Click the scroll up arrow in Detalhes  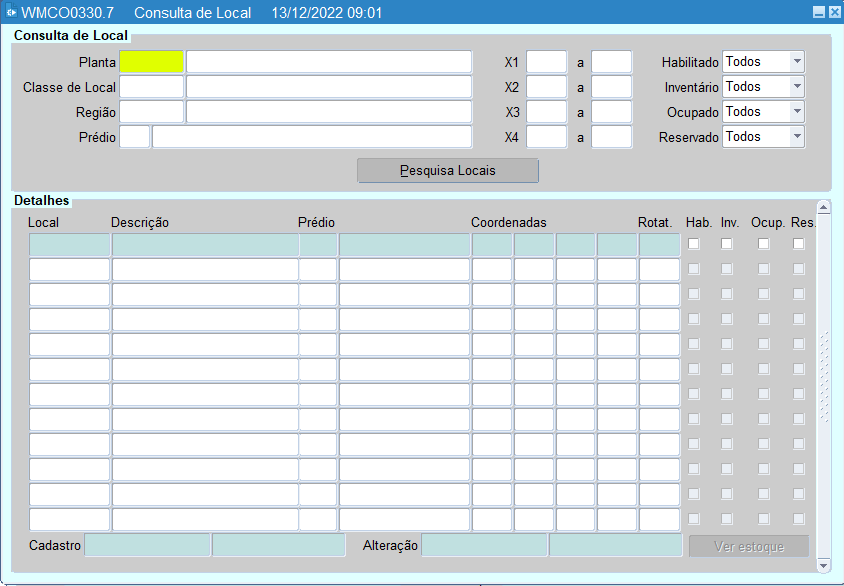point(824,207)
